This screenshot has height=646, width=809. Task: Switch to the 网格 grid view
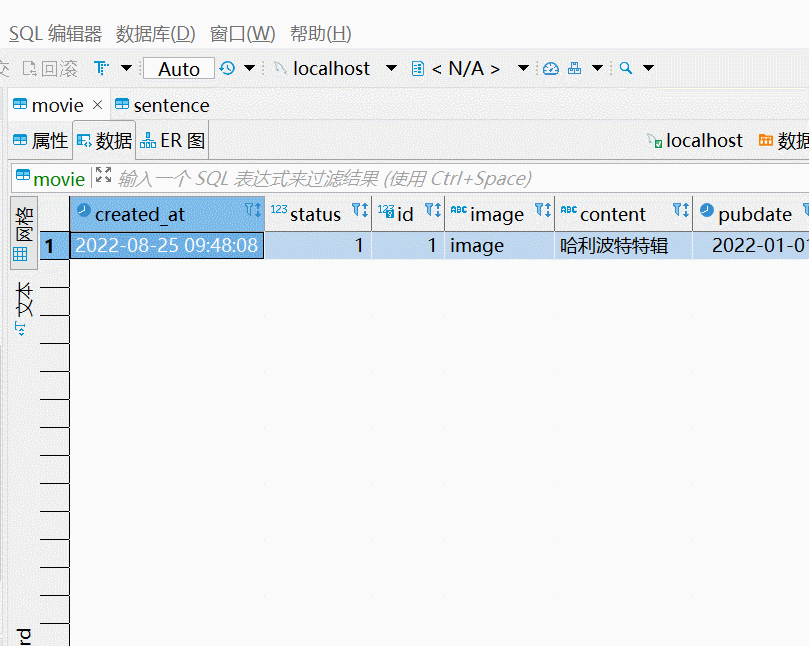click(x=24, y=233)
